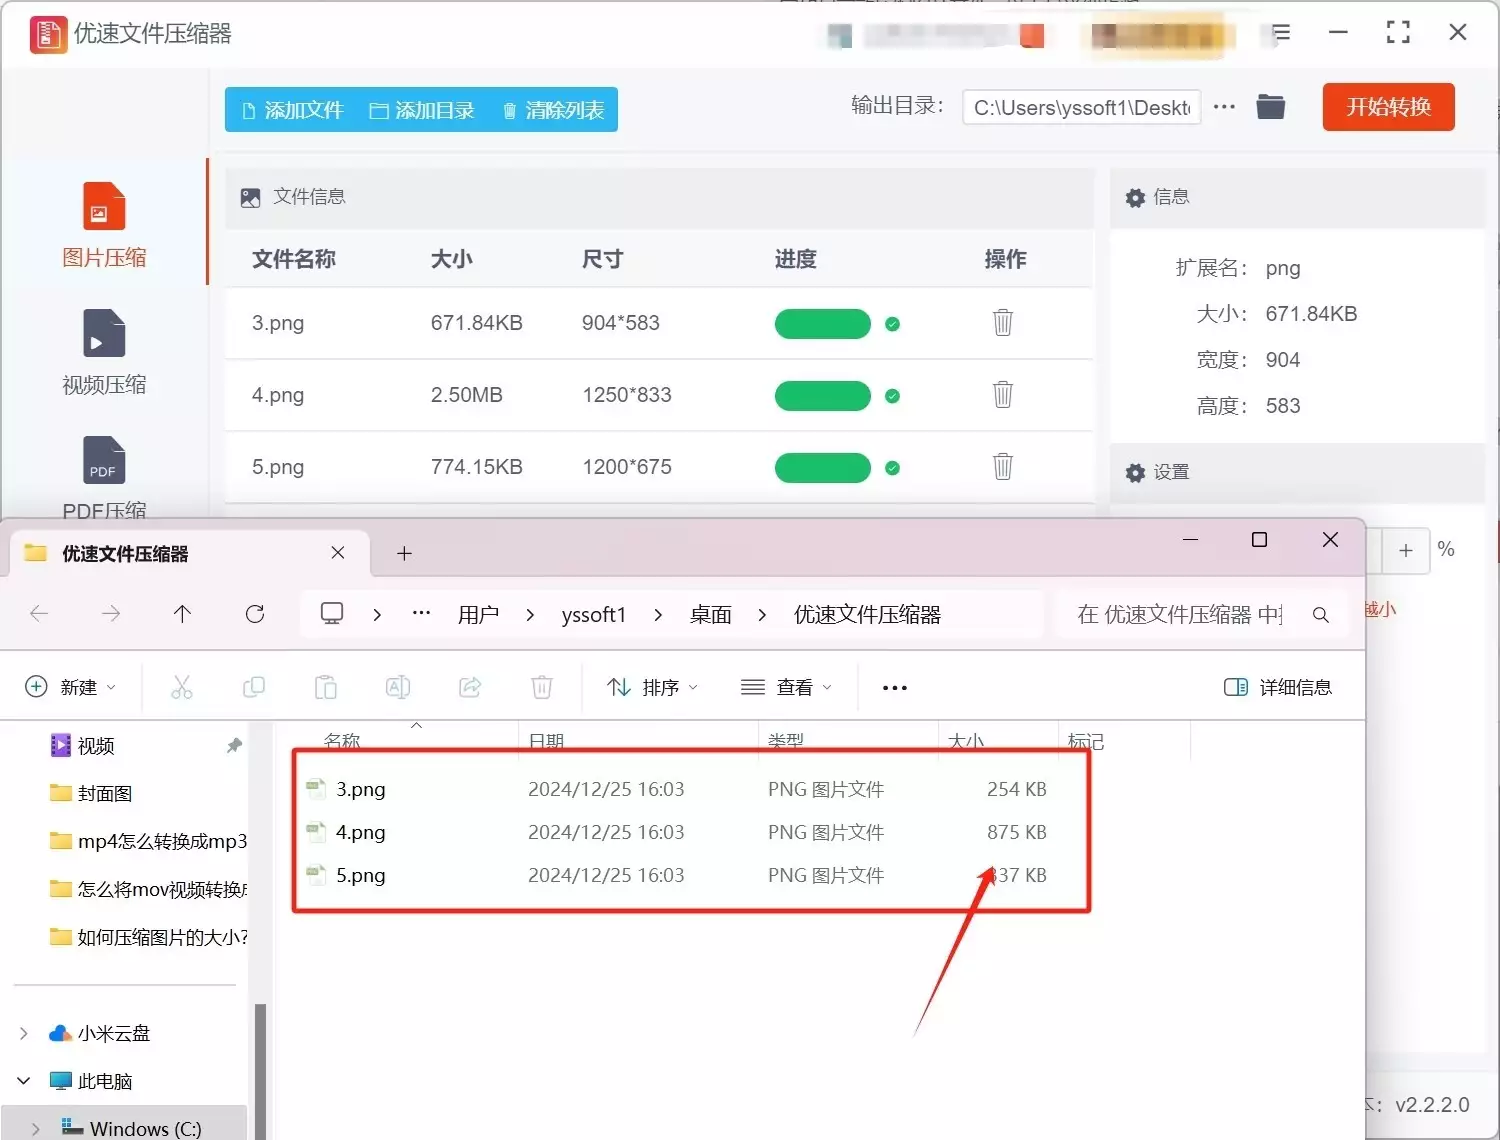The height and width of the screenshot is (1140, 1500).
Task: Click the 优速文件压缩器 breadcrumb
Action: pos(867,615)
